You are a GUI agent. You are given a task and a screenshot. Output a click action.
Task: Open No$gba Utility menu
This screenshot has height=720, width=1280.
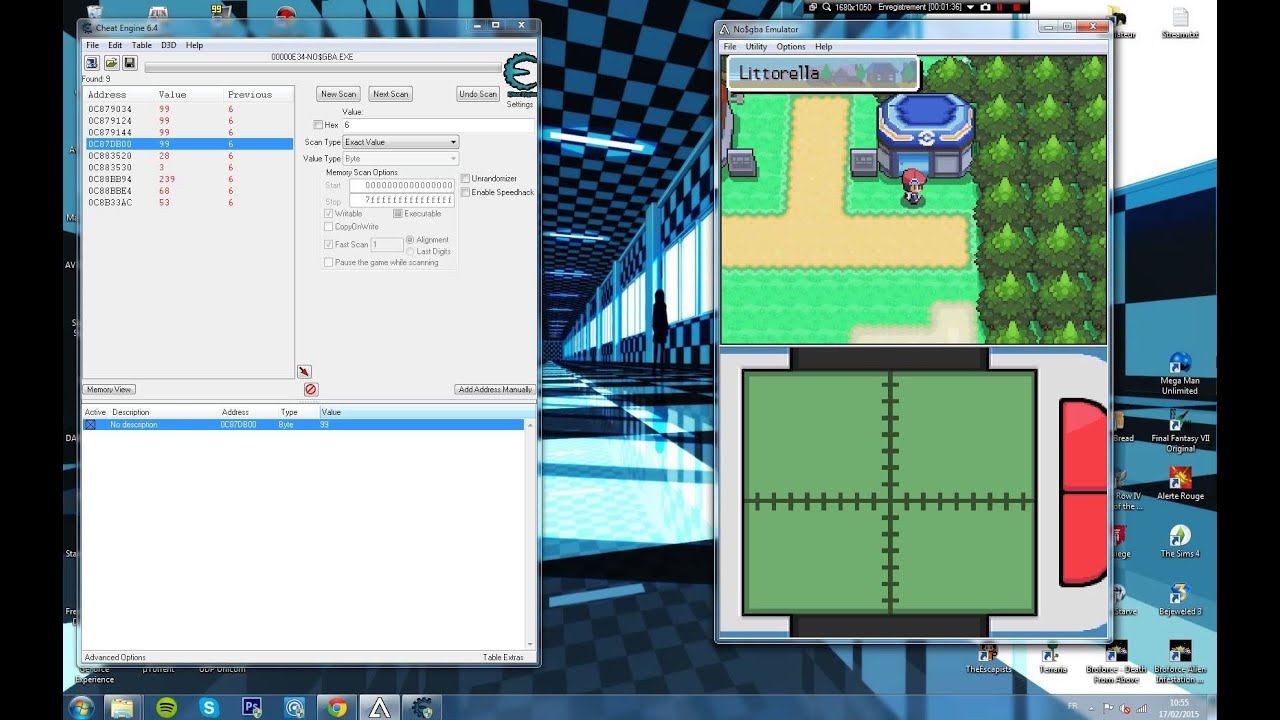756,47
